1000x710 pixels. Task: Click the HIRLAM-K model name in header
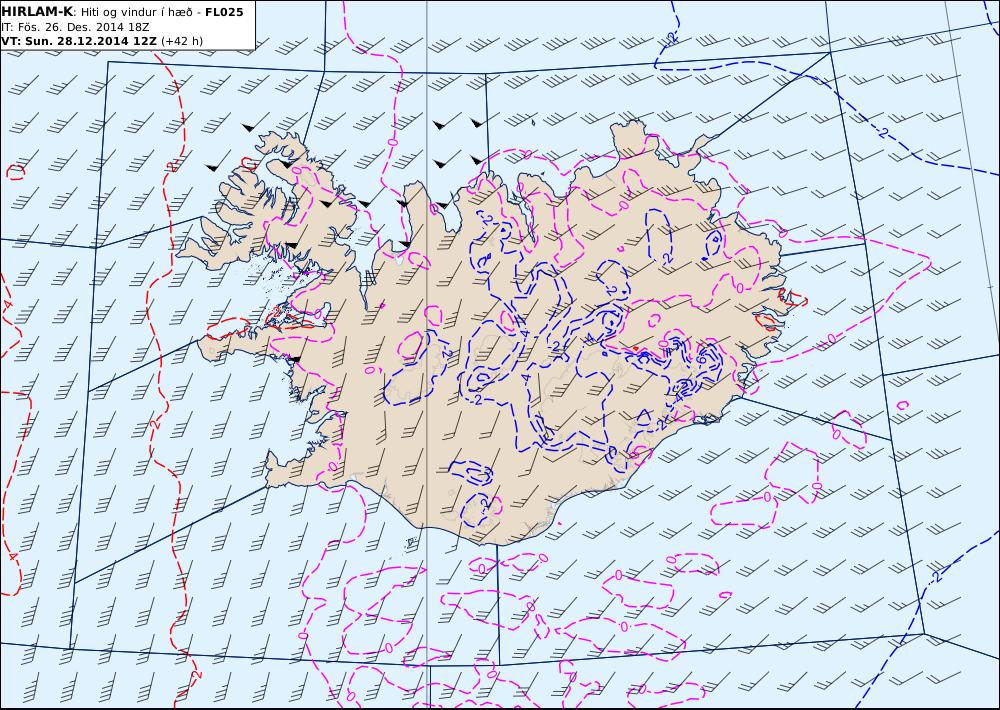click(x=37, y=12)
